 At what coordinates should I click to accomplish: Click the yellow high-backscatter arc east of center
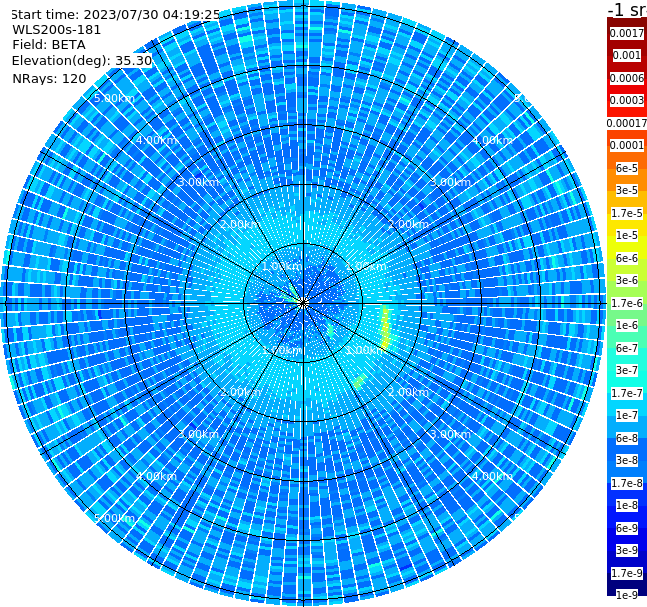coord(386,327)
